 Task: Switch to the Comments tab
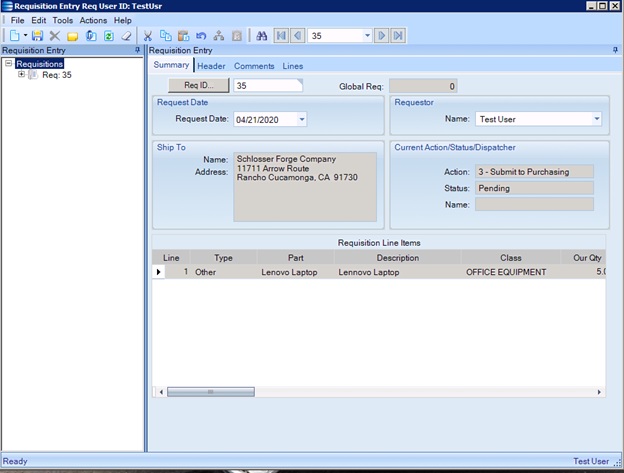coord(254,66)
